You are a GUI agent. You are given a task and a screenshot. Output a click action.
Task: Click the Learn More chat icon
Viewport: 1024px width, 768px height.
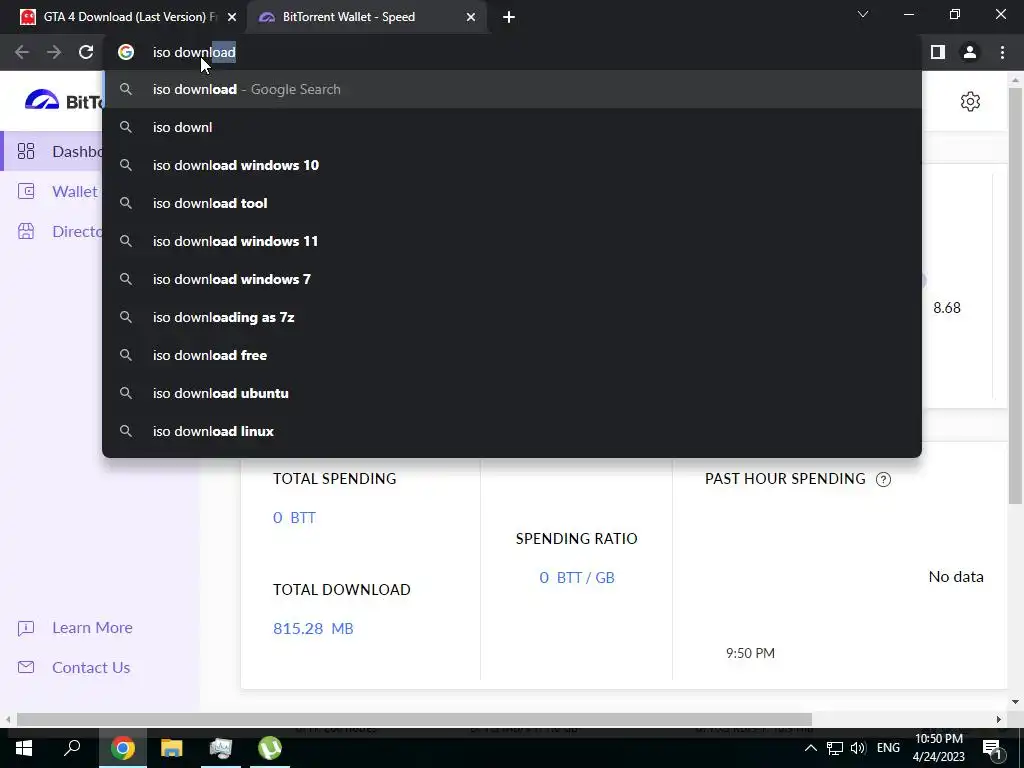[x=25, y=628]
